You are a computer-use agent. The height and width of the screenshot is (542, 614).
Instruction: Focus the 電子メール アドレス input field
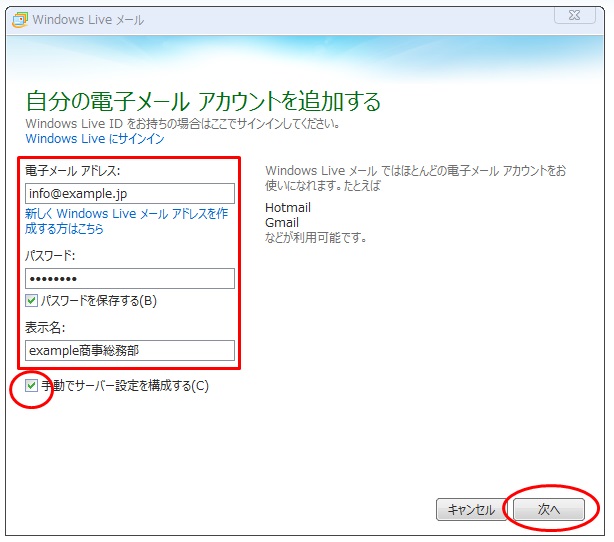click(129, 193)
